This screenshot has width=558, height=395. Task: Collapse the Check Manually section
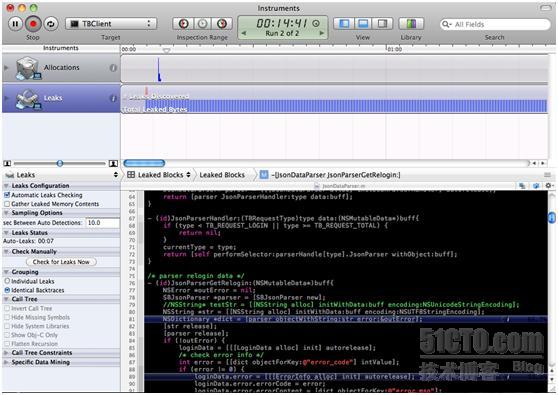point(6,252)
